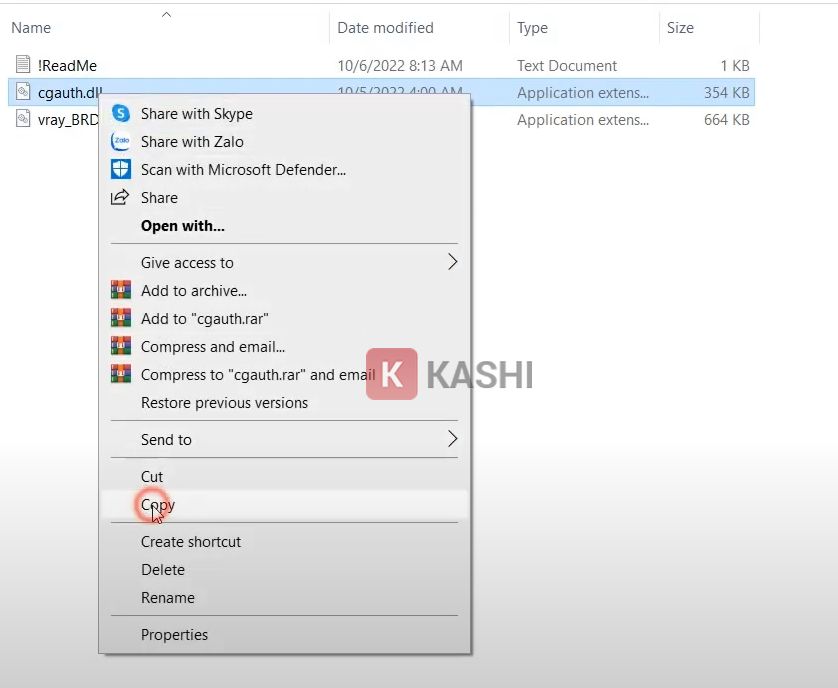Viewport: 838px width, 688px height.
Task: Click the !ReadMe text document icon
Action: (23, 66)
